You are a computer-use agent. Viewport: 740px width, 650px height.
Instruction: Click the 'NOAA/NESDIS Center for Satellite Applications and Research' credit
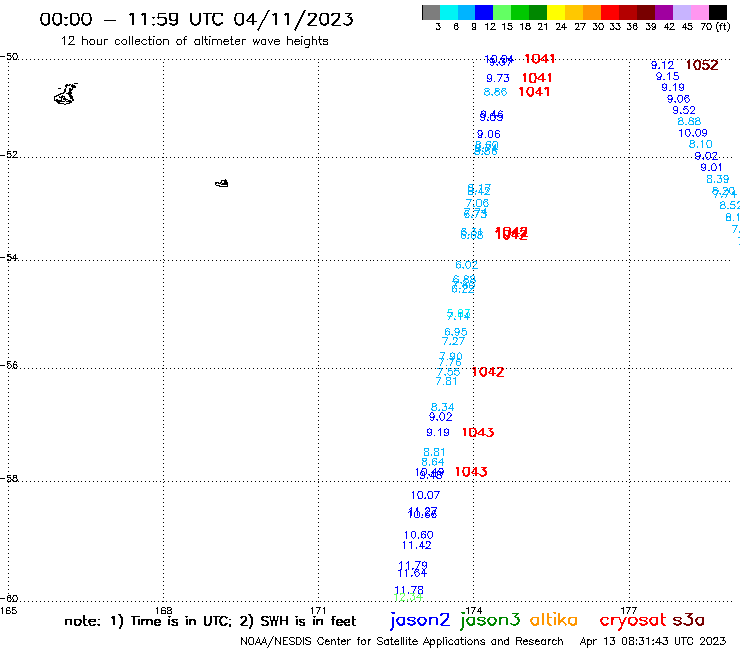[402, 642]
